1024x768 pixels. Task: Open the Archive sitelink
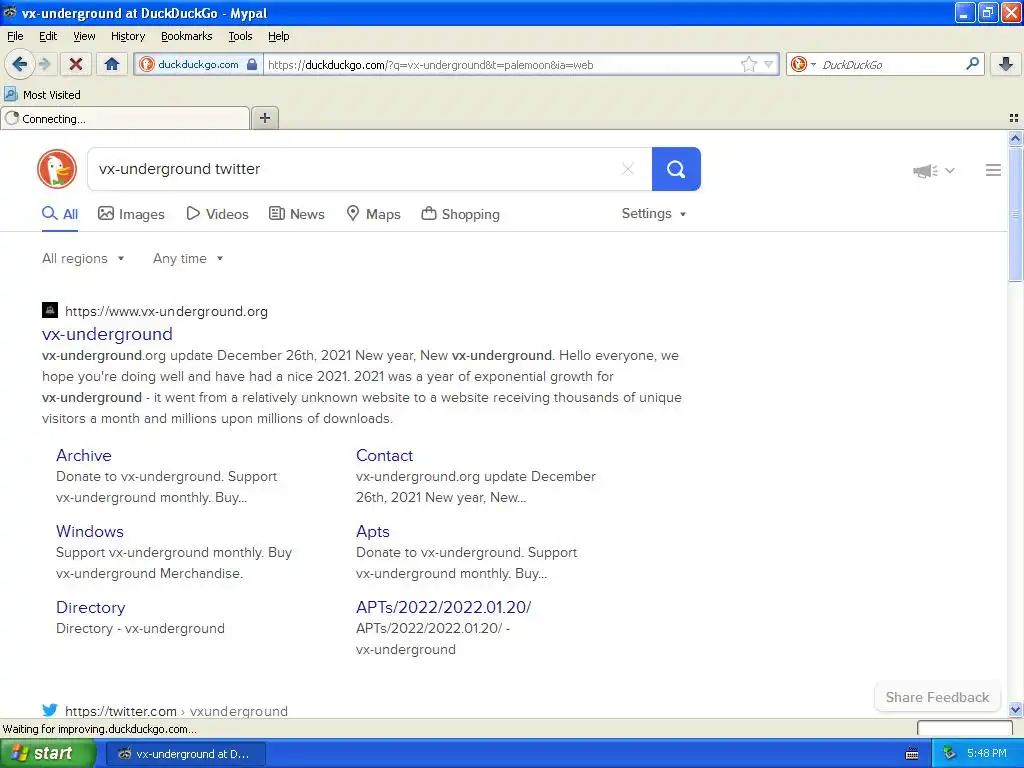click(x=84, y=455)
